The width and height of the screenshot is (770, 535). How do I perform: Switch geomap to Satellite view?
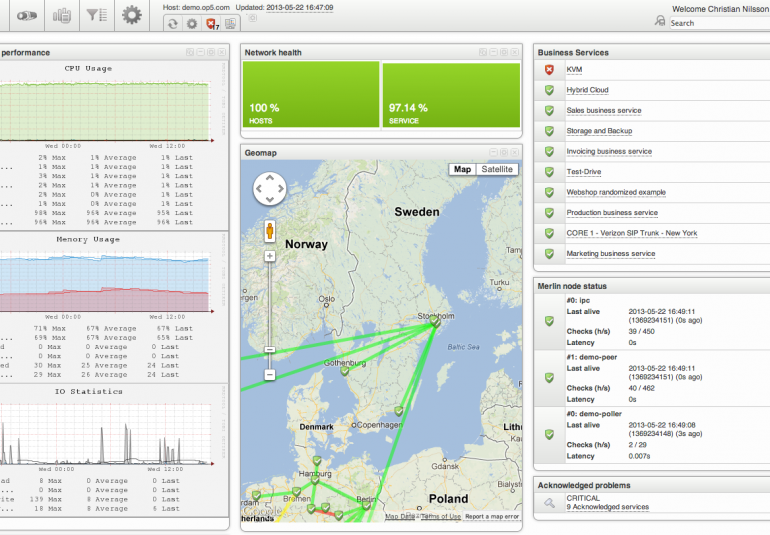(497, 170)
